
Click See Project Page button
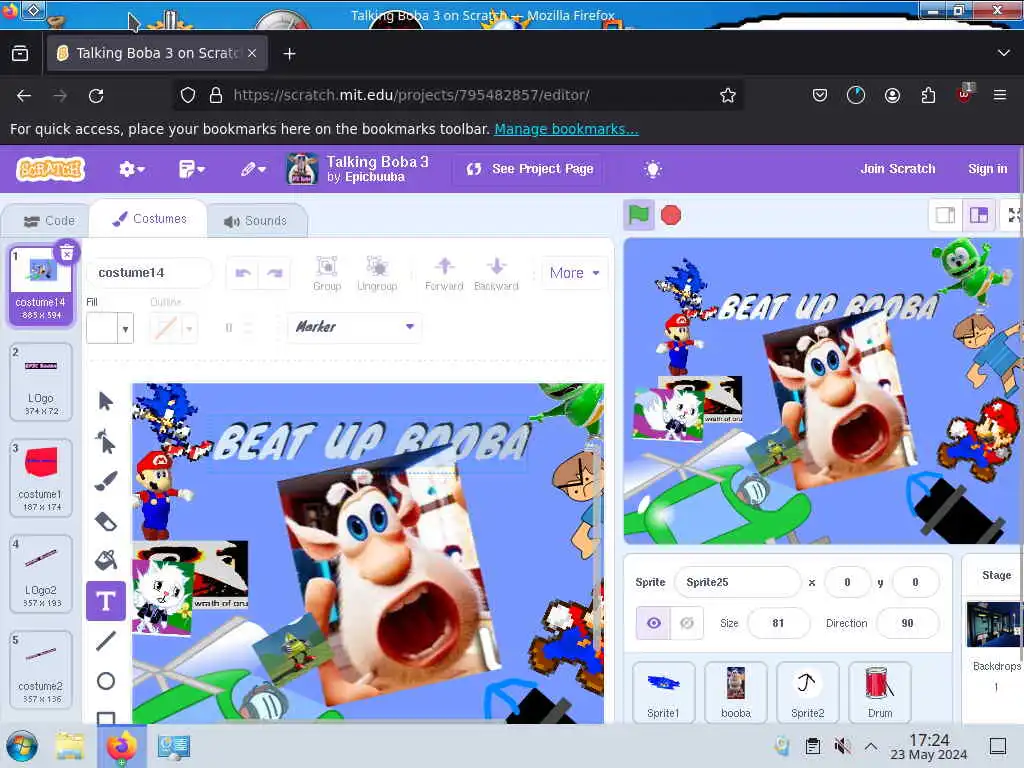point(530,169)
